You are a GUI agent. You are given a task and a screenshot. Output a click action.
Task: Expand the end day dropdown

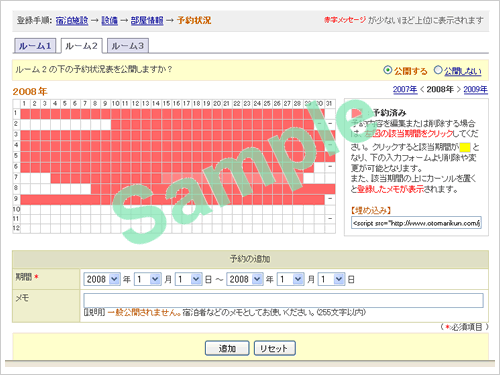[331, 279]
